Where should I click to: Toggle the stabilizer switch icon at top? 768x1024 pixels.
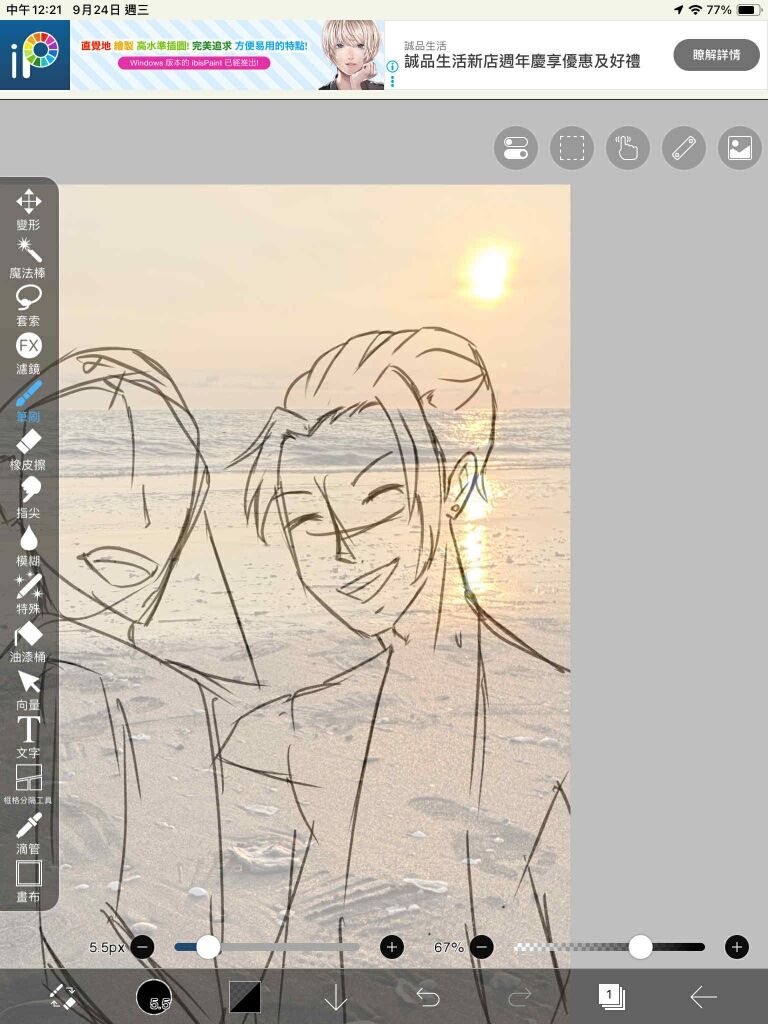coord(516,148)
